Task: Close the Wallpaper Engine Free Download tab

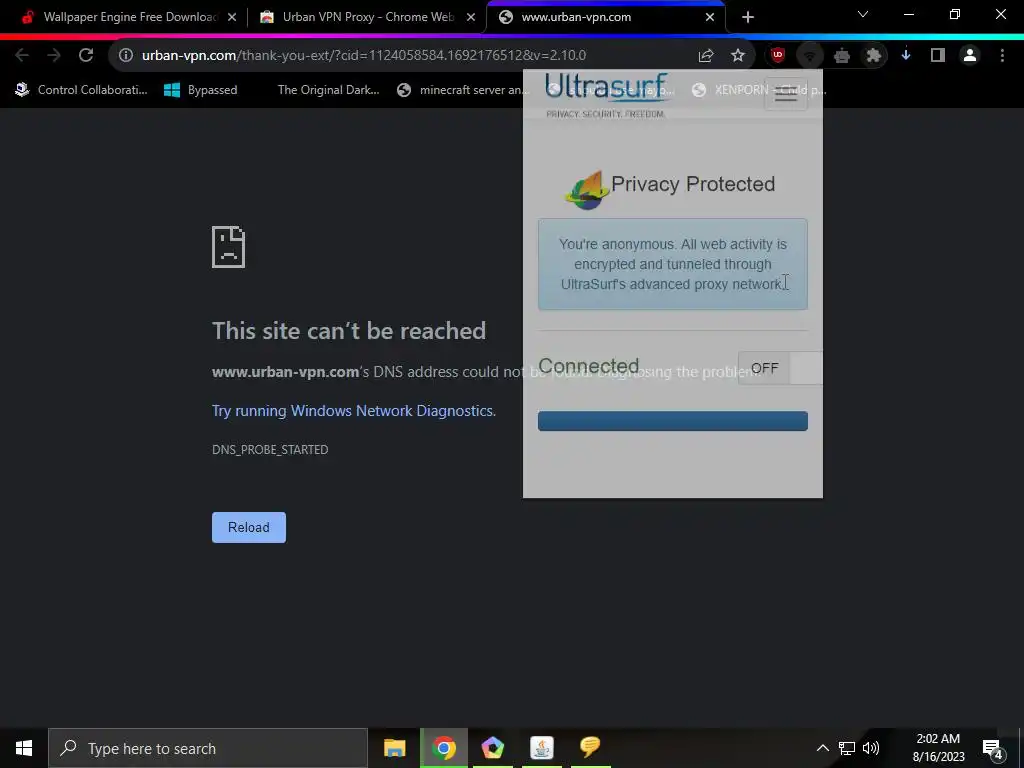Action: (x=232, y=17)
